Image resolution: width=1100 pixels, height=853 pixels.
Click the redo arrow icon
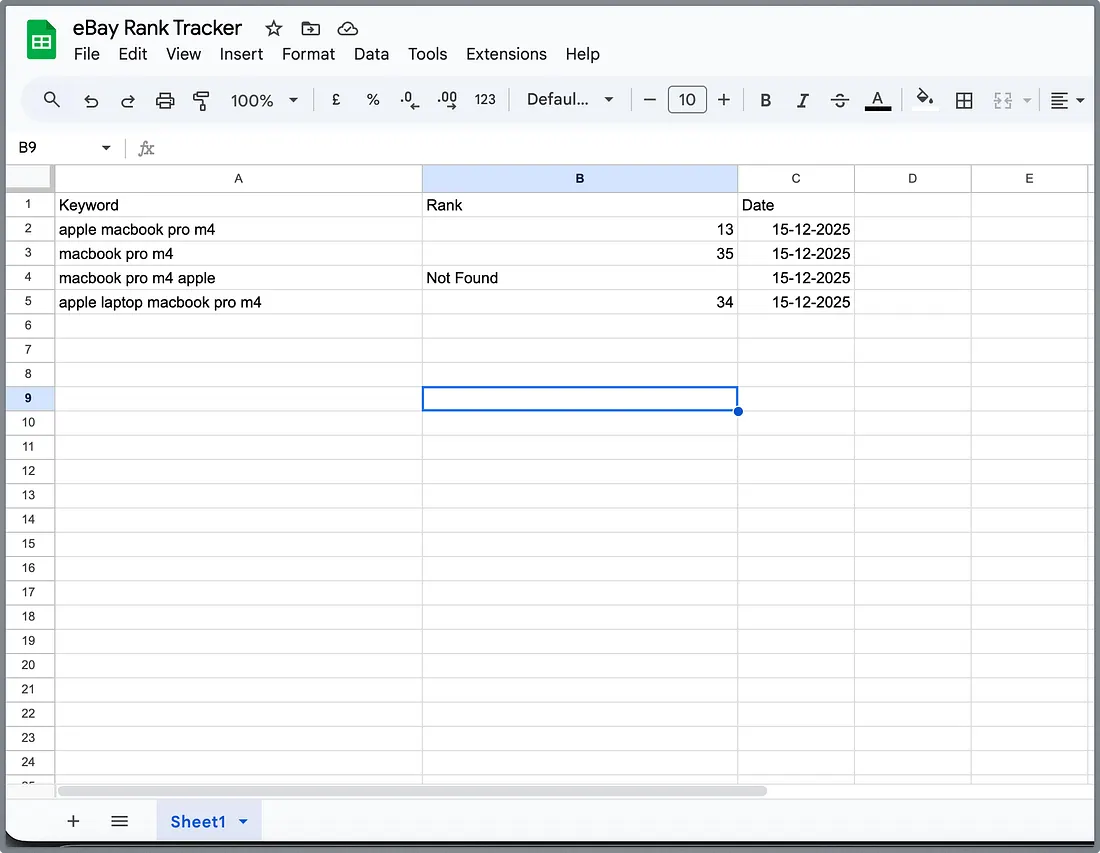(128, 100)
